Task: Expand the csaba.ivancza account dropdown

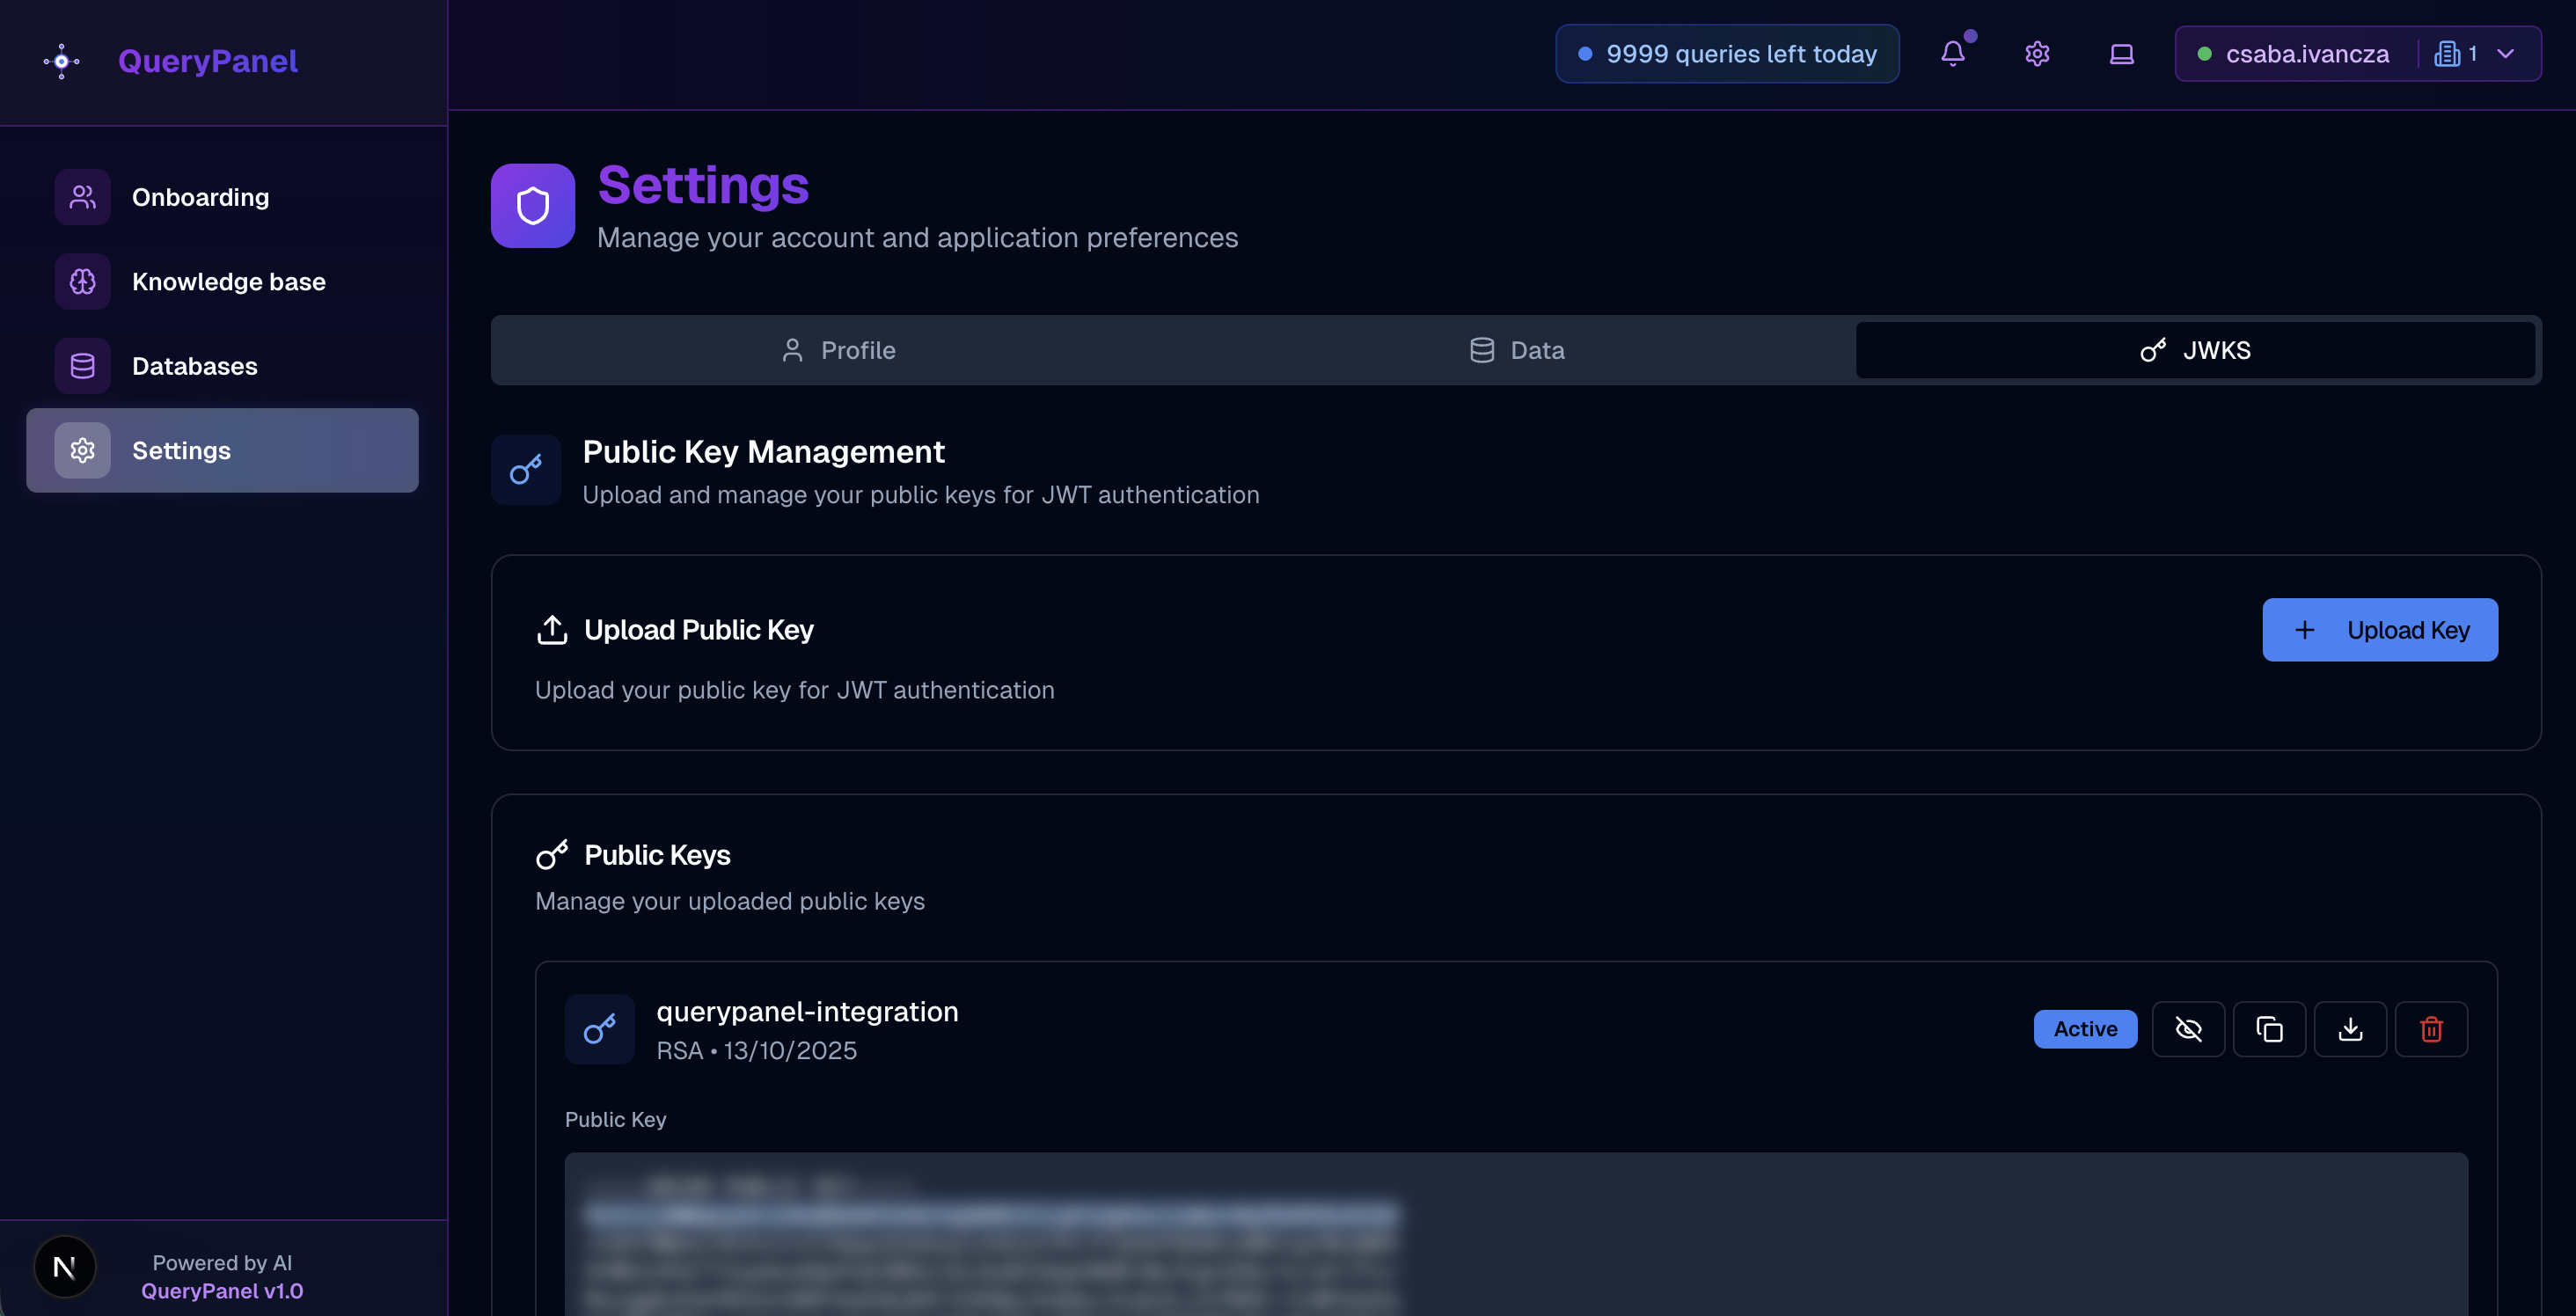Action: coord(2505,54)
